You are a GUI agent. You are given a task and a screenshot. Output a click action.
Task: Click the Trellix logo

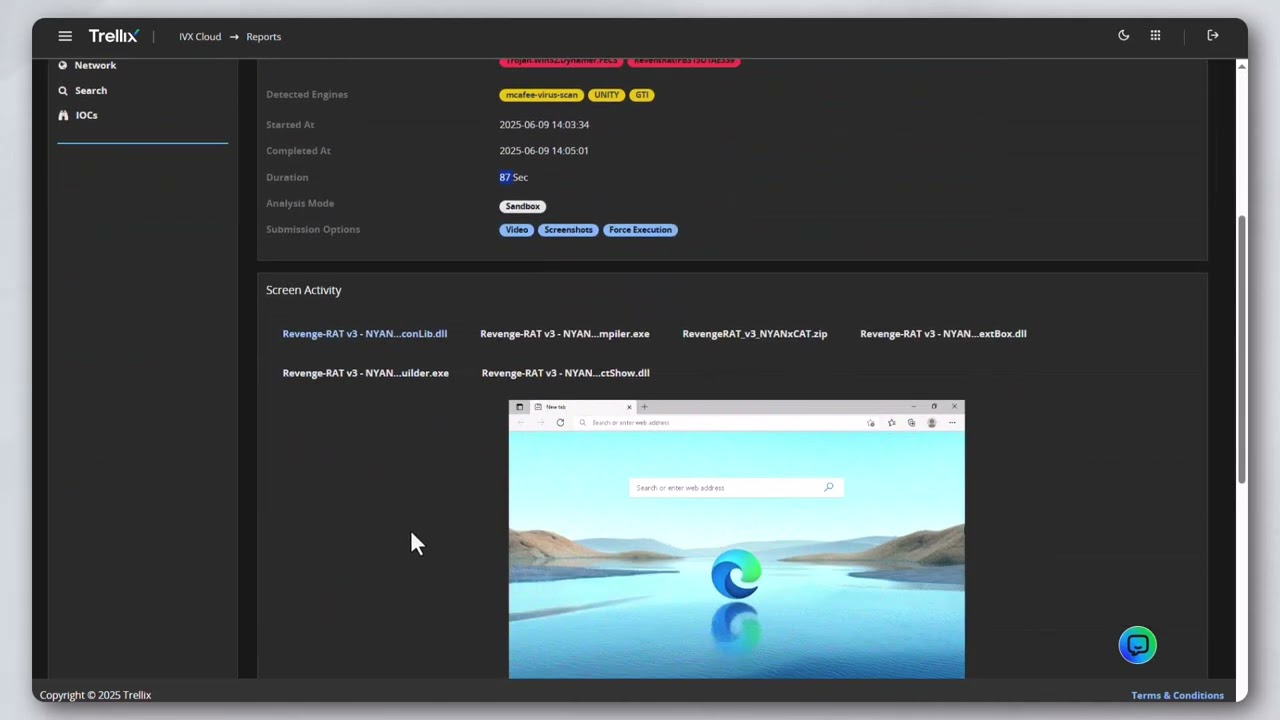(113, 36)
